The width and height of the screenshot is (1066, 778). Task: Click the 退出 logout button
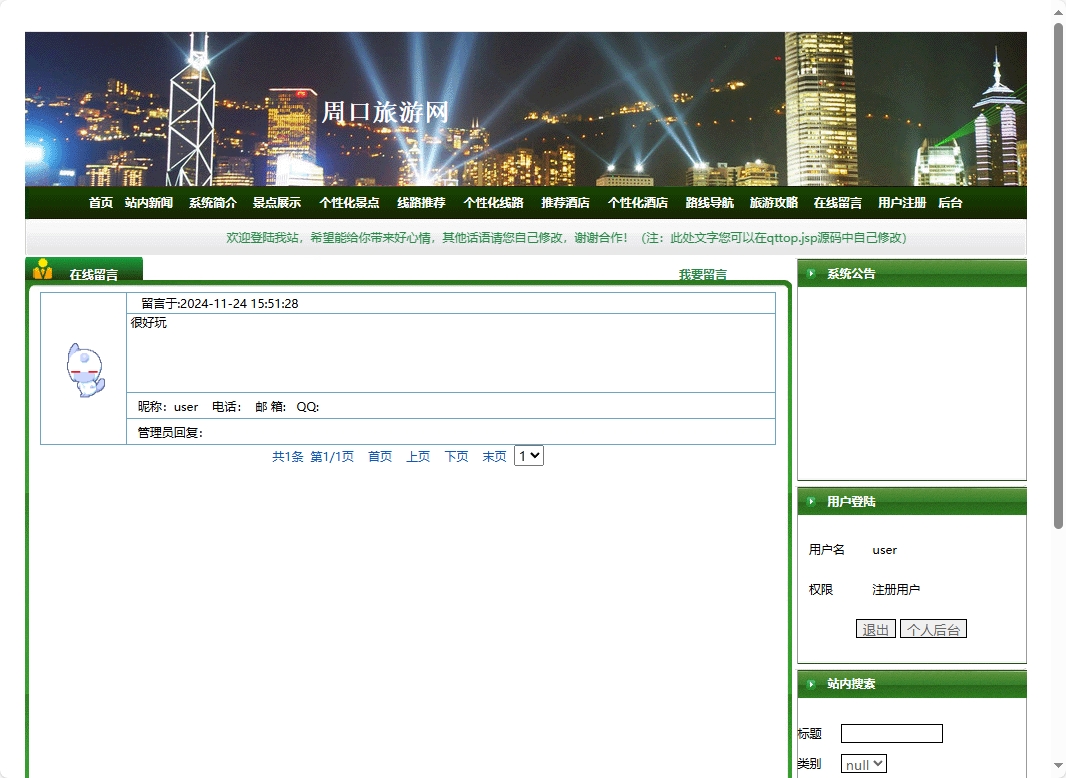pyautogui.click(x=875, y=628)
